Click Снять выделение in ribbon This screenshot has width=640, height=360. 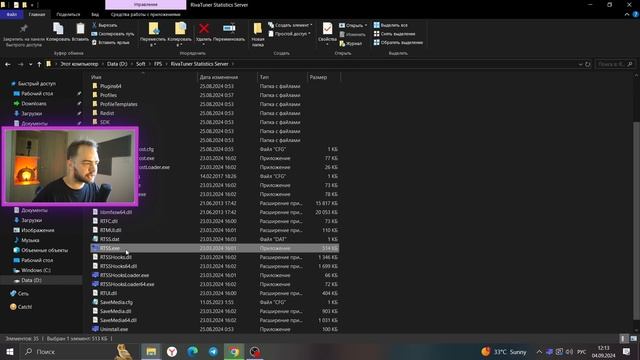pyautogui.click(x=394, y=34)
